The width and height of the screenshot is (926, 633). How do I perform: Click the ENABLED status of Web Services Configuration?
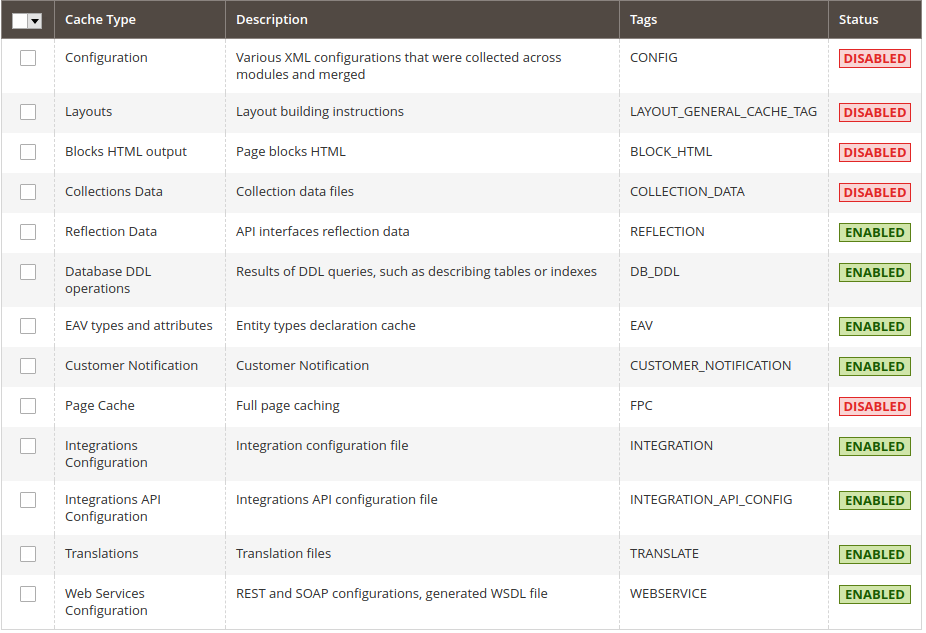click(x=875, y=595)
